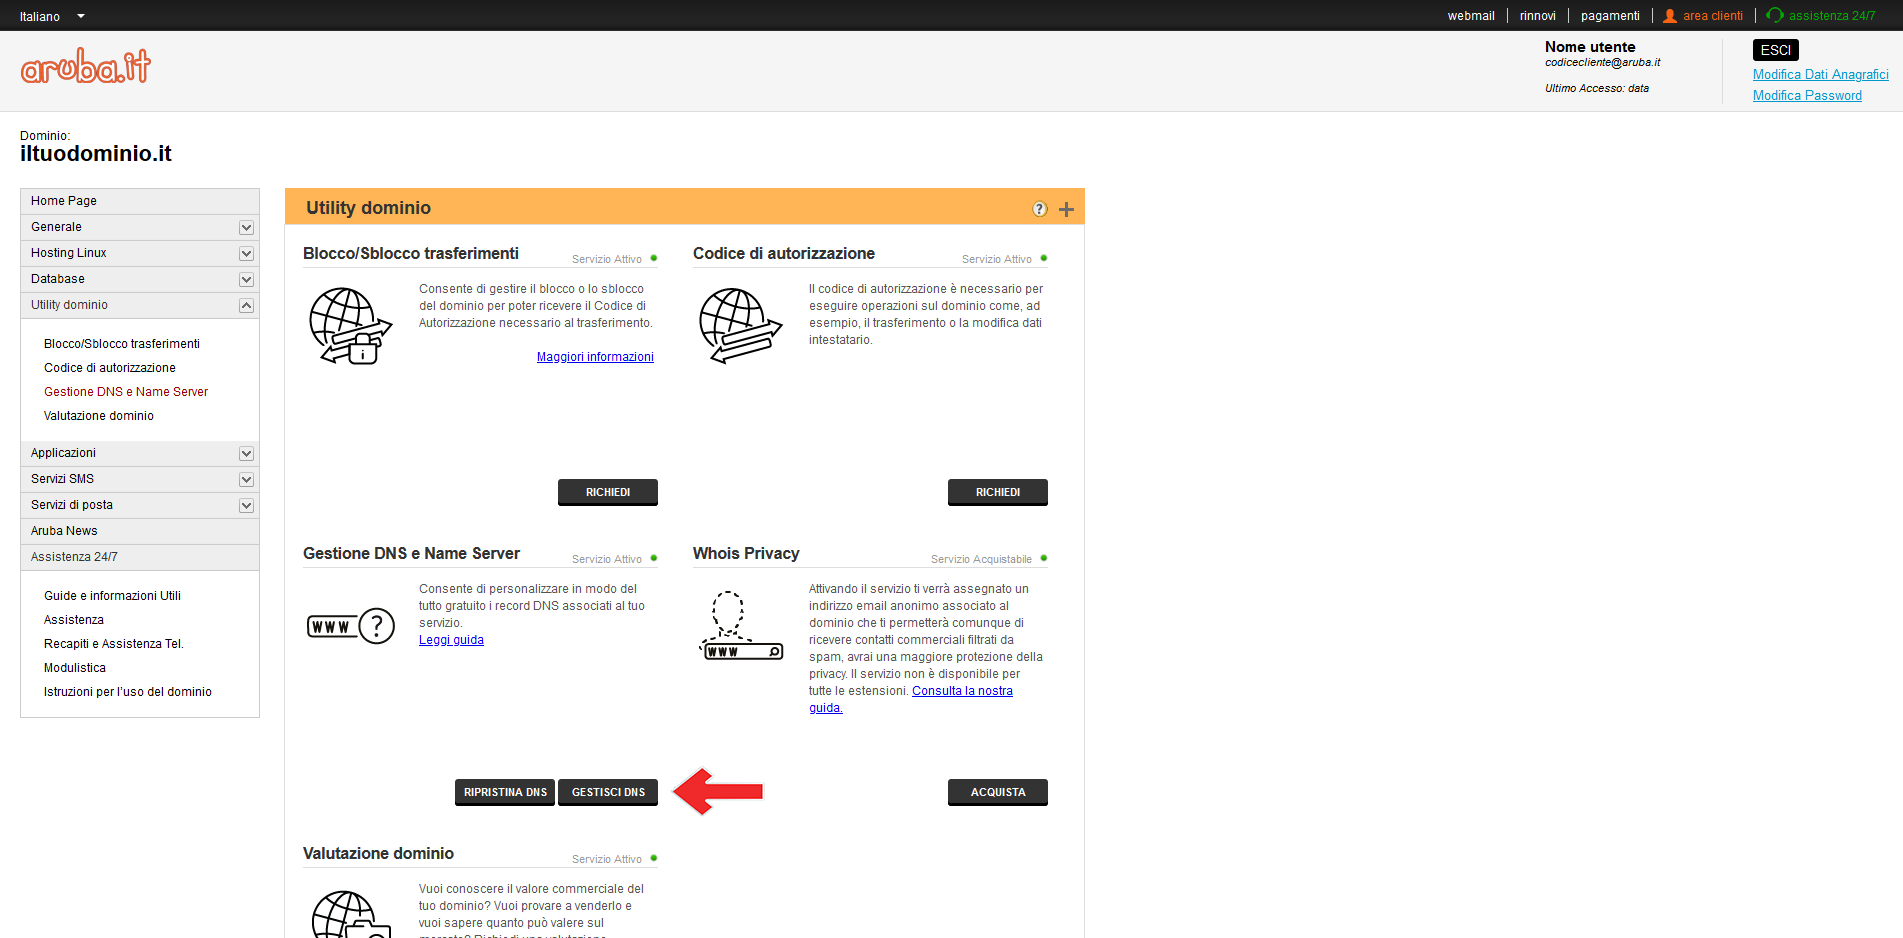
Task: Expand the Generale sidebar section
Action: 246,228
